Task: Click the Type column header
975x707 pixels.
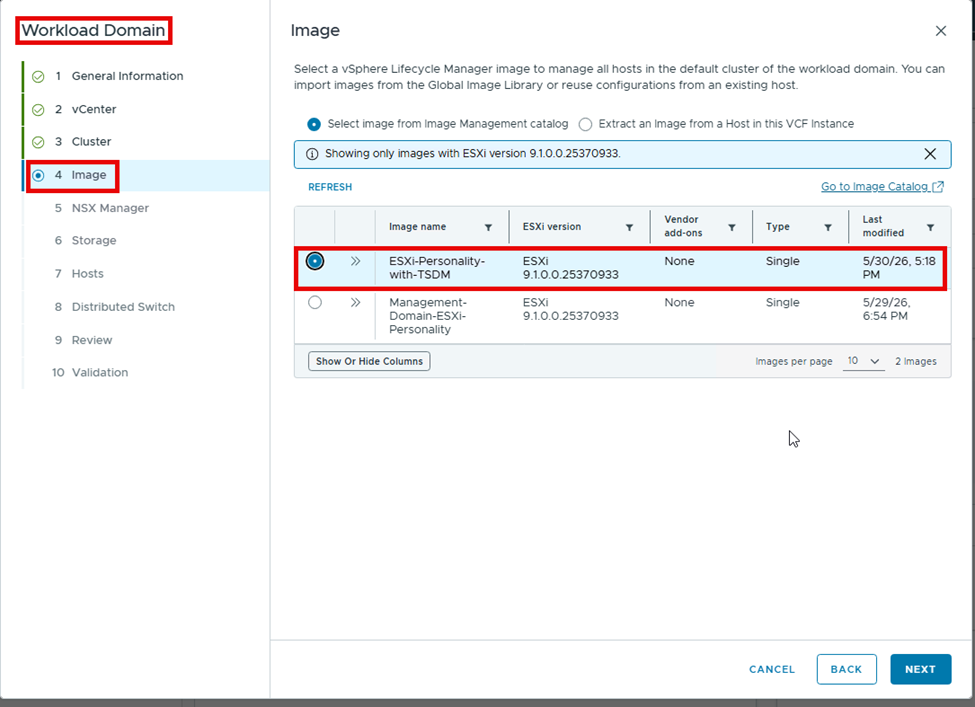Action: 777,227
